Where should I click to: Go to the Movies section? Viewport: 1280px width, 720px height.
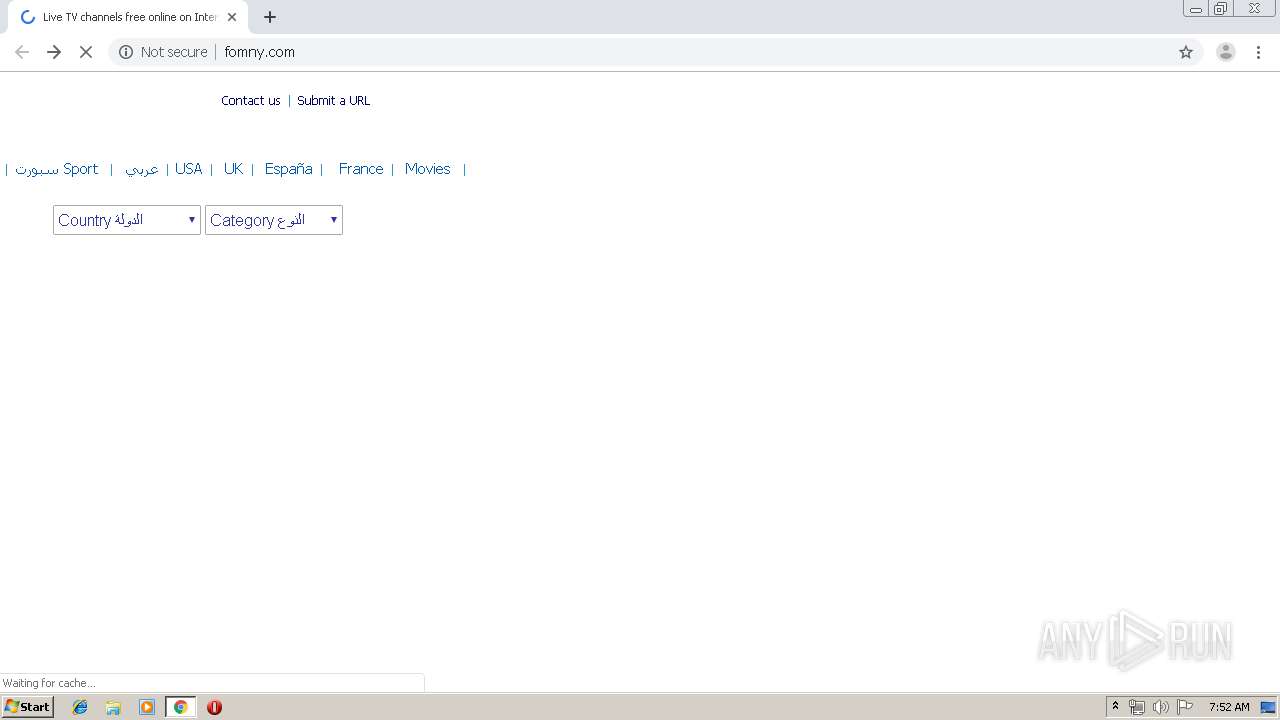tap(428, 169)
